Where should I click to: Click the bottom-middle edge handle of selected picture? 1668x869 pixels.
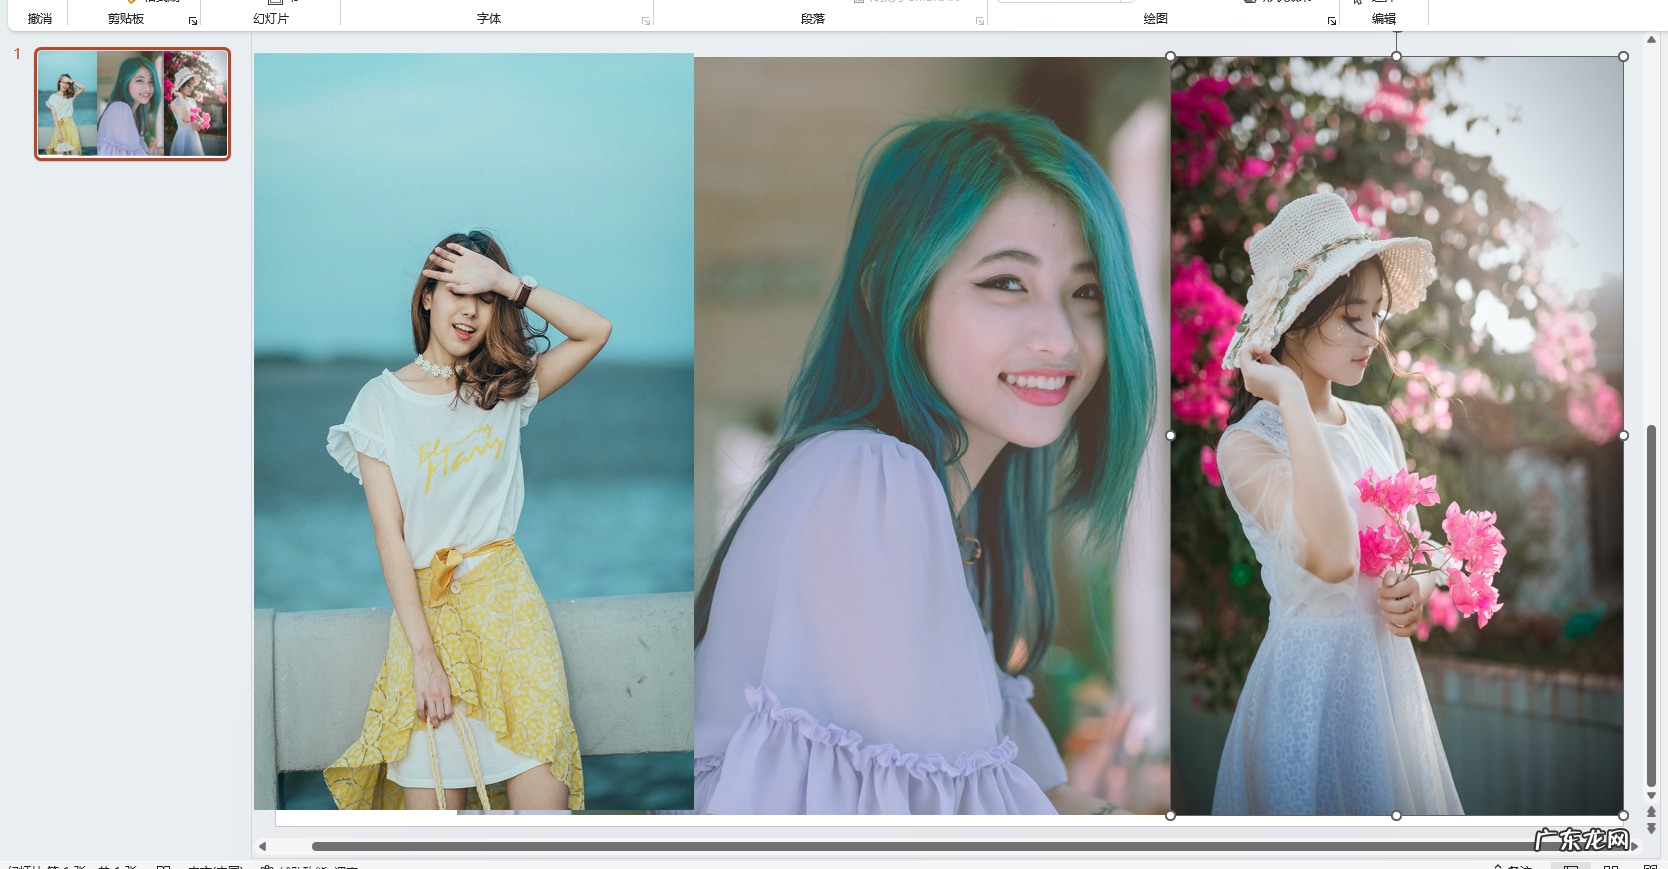1397,815
